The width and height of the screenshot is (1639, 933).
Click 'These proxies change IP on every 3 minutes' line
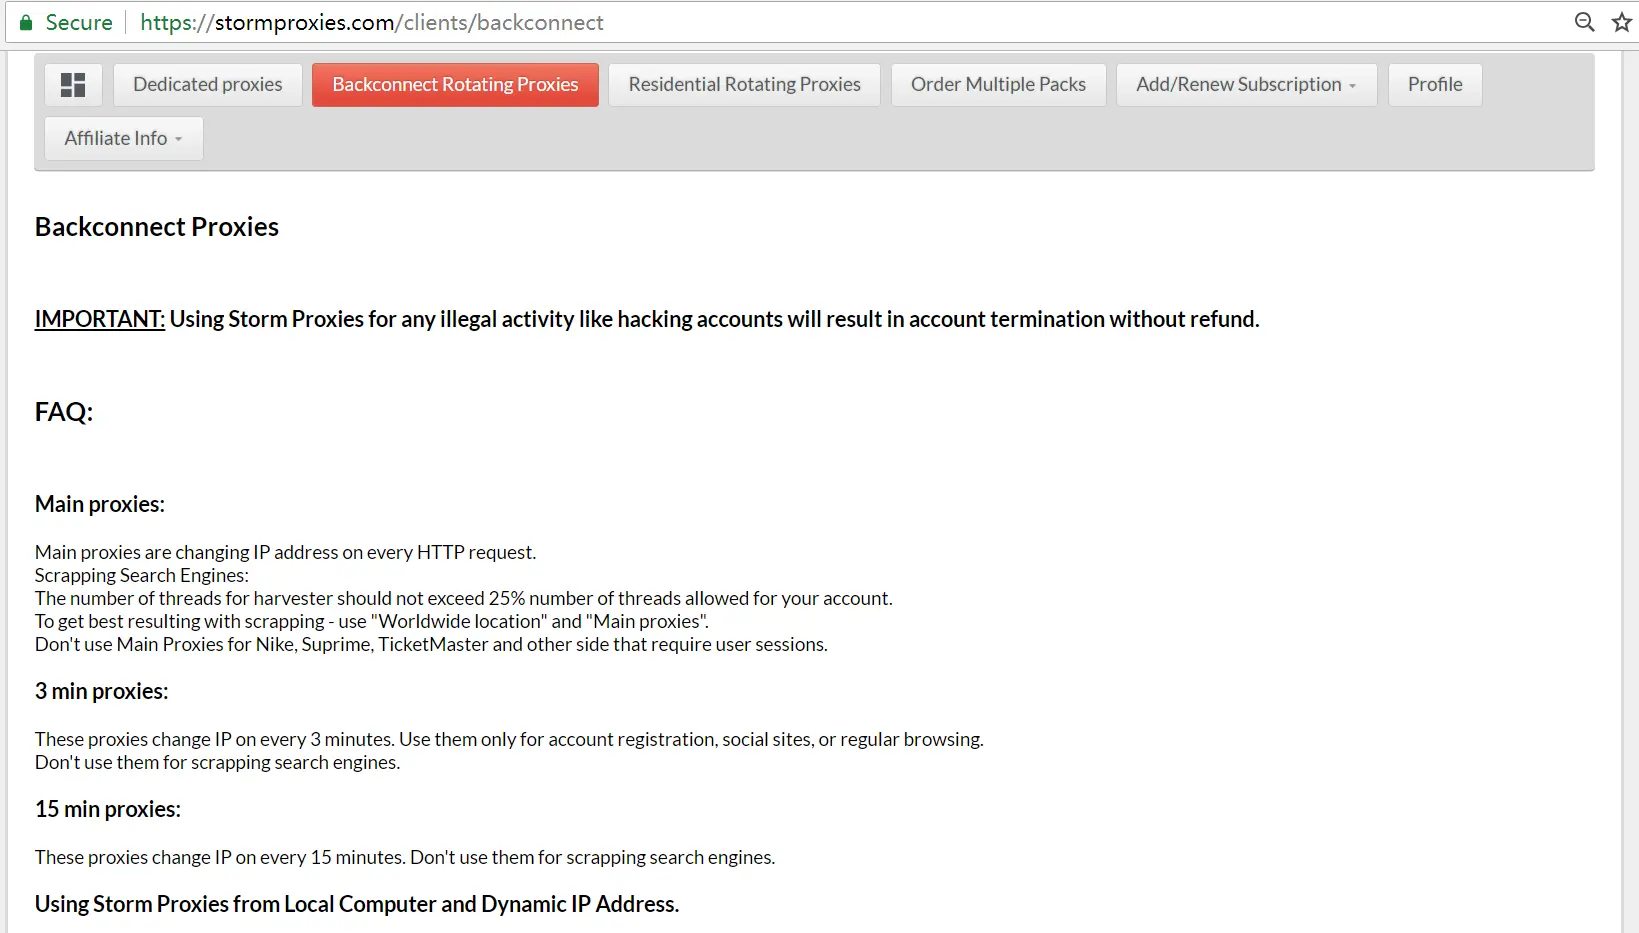(509, 739)
